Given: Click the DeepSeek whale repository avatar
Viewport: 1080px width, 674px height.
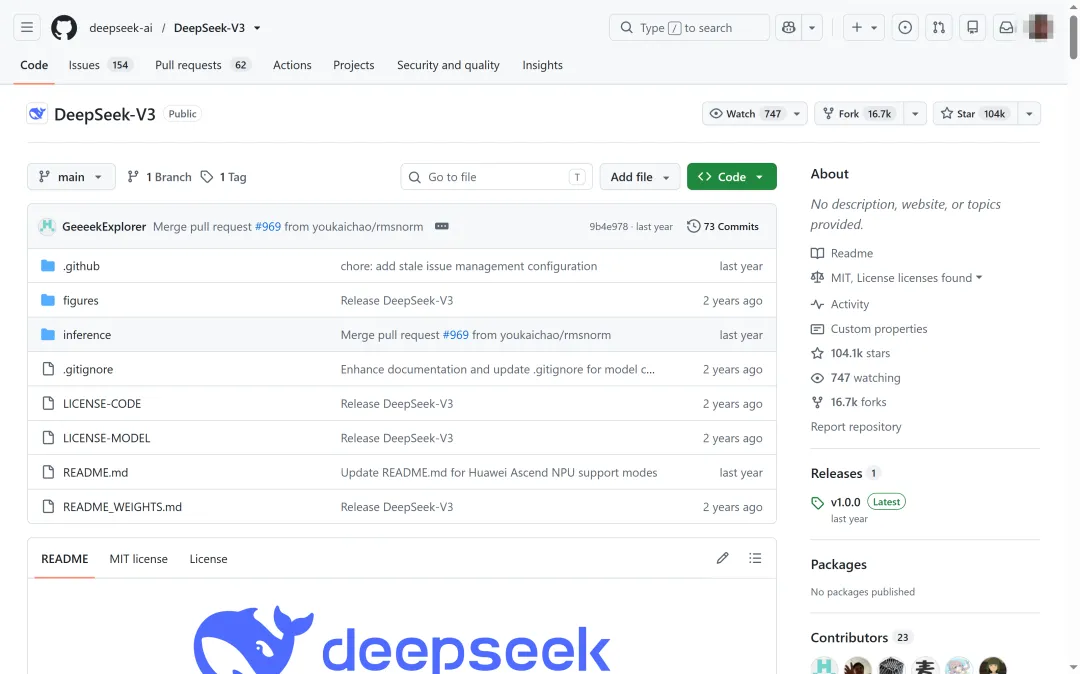Looking at the screenshot, I should [37, 114].
